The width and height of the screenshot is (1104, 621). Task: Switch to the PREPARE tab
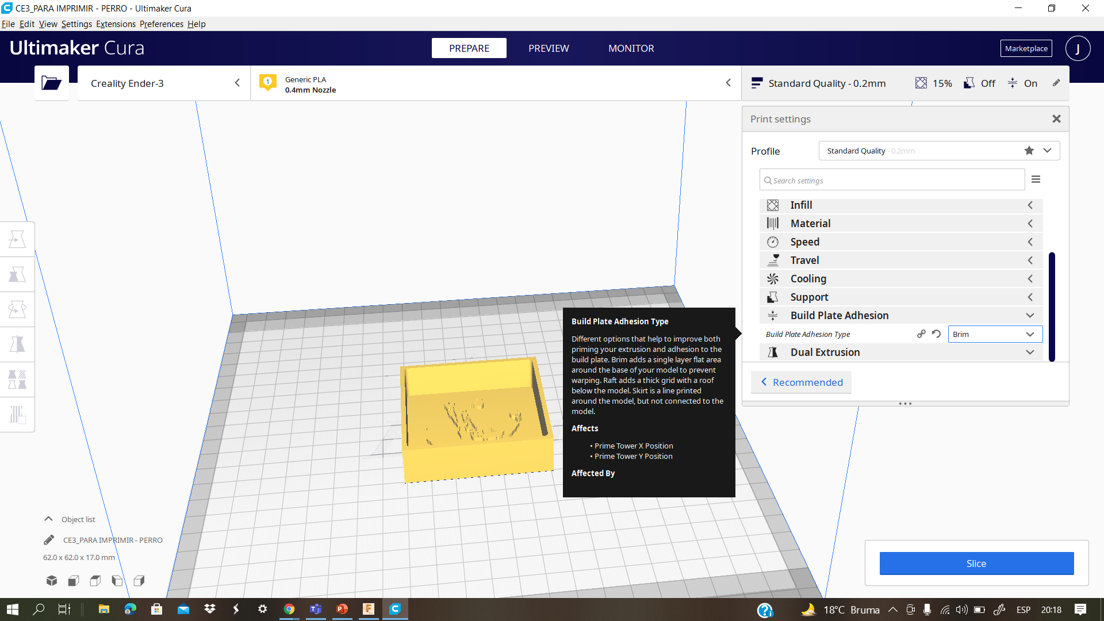pyautogui.click(x=469, y=48)
